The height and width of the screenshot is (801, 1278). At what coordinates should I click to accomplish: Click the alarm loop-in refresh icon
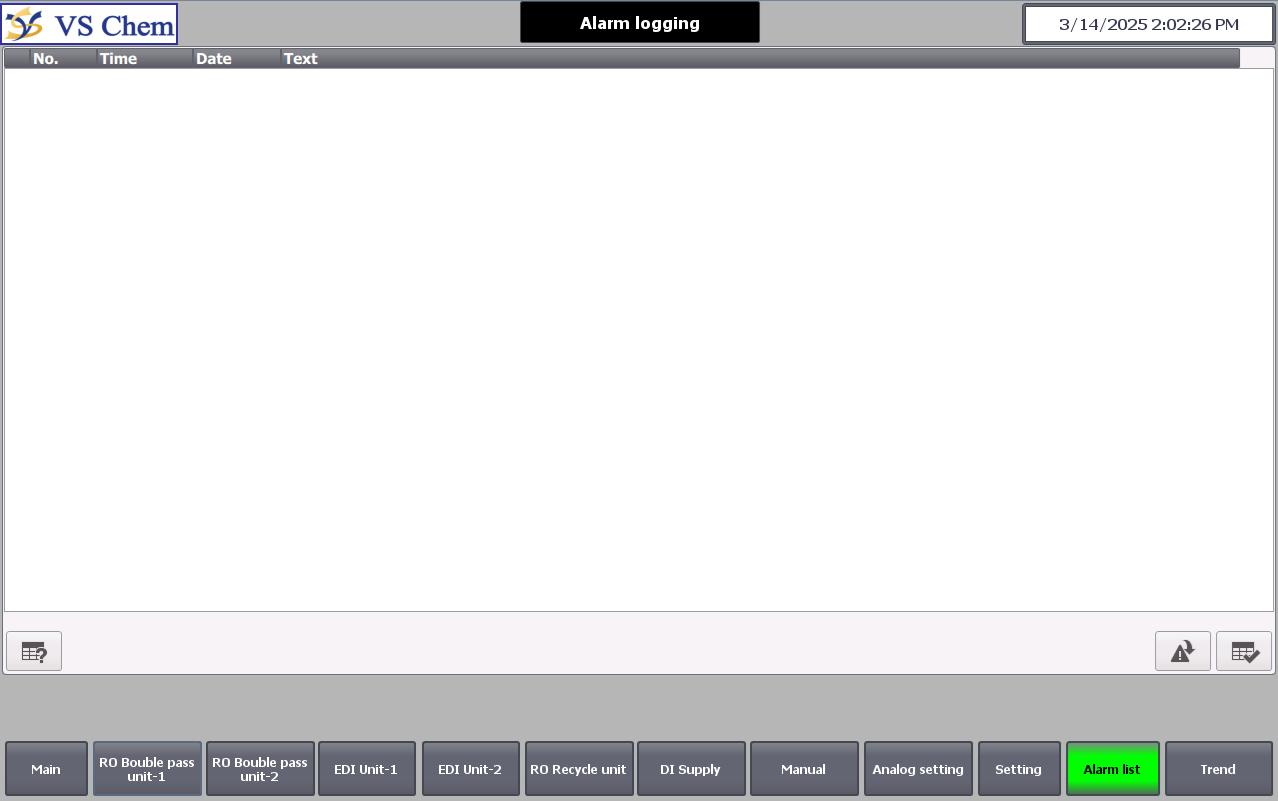[x=1183, y=651]
